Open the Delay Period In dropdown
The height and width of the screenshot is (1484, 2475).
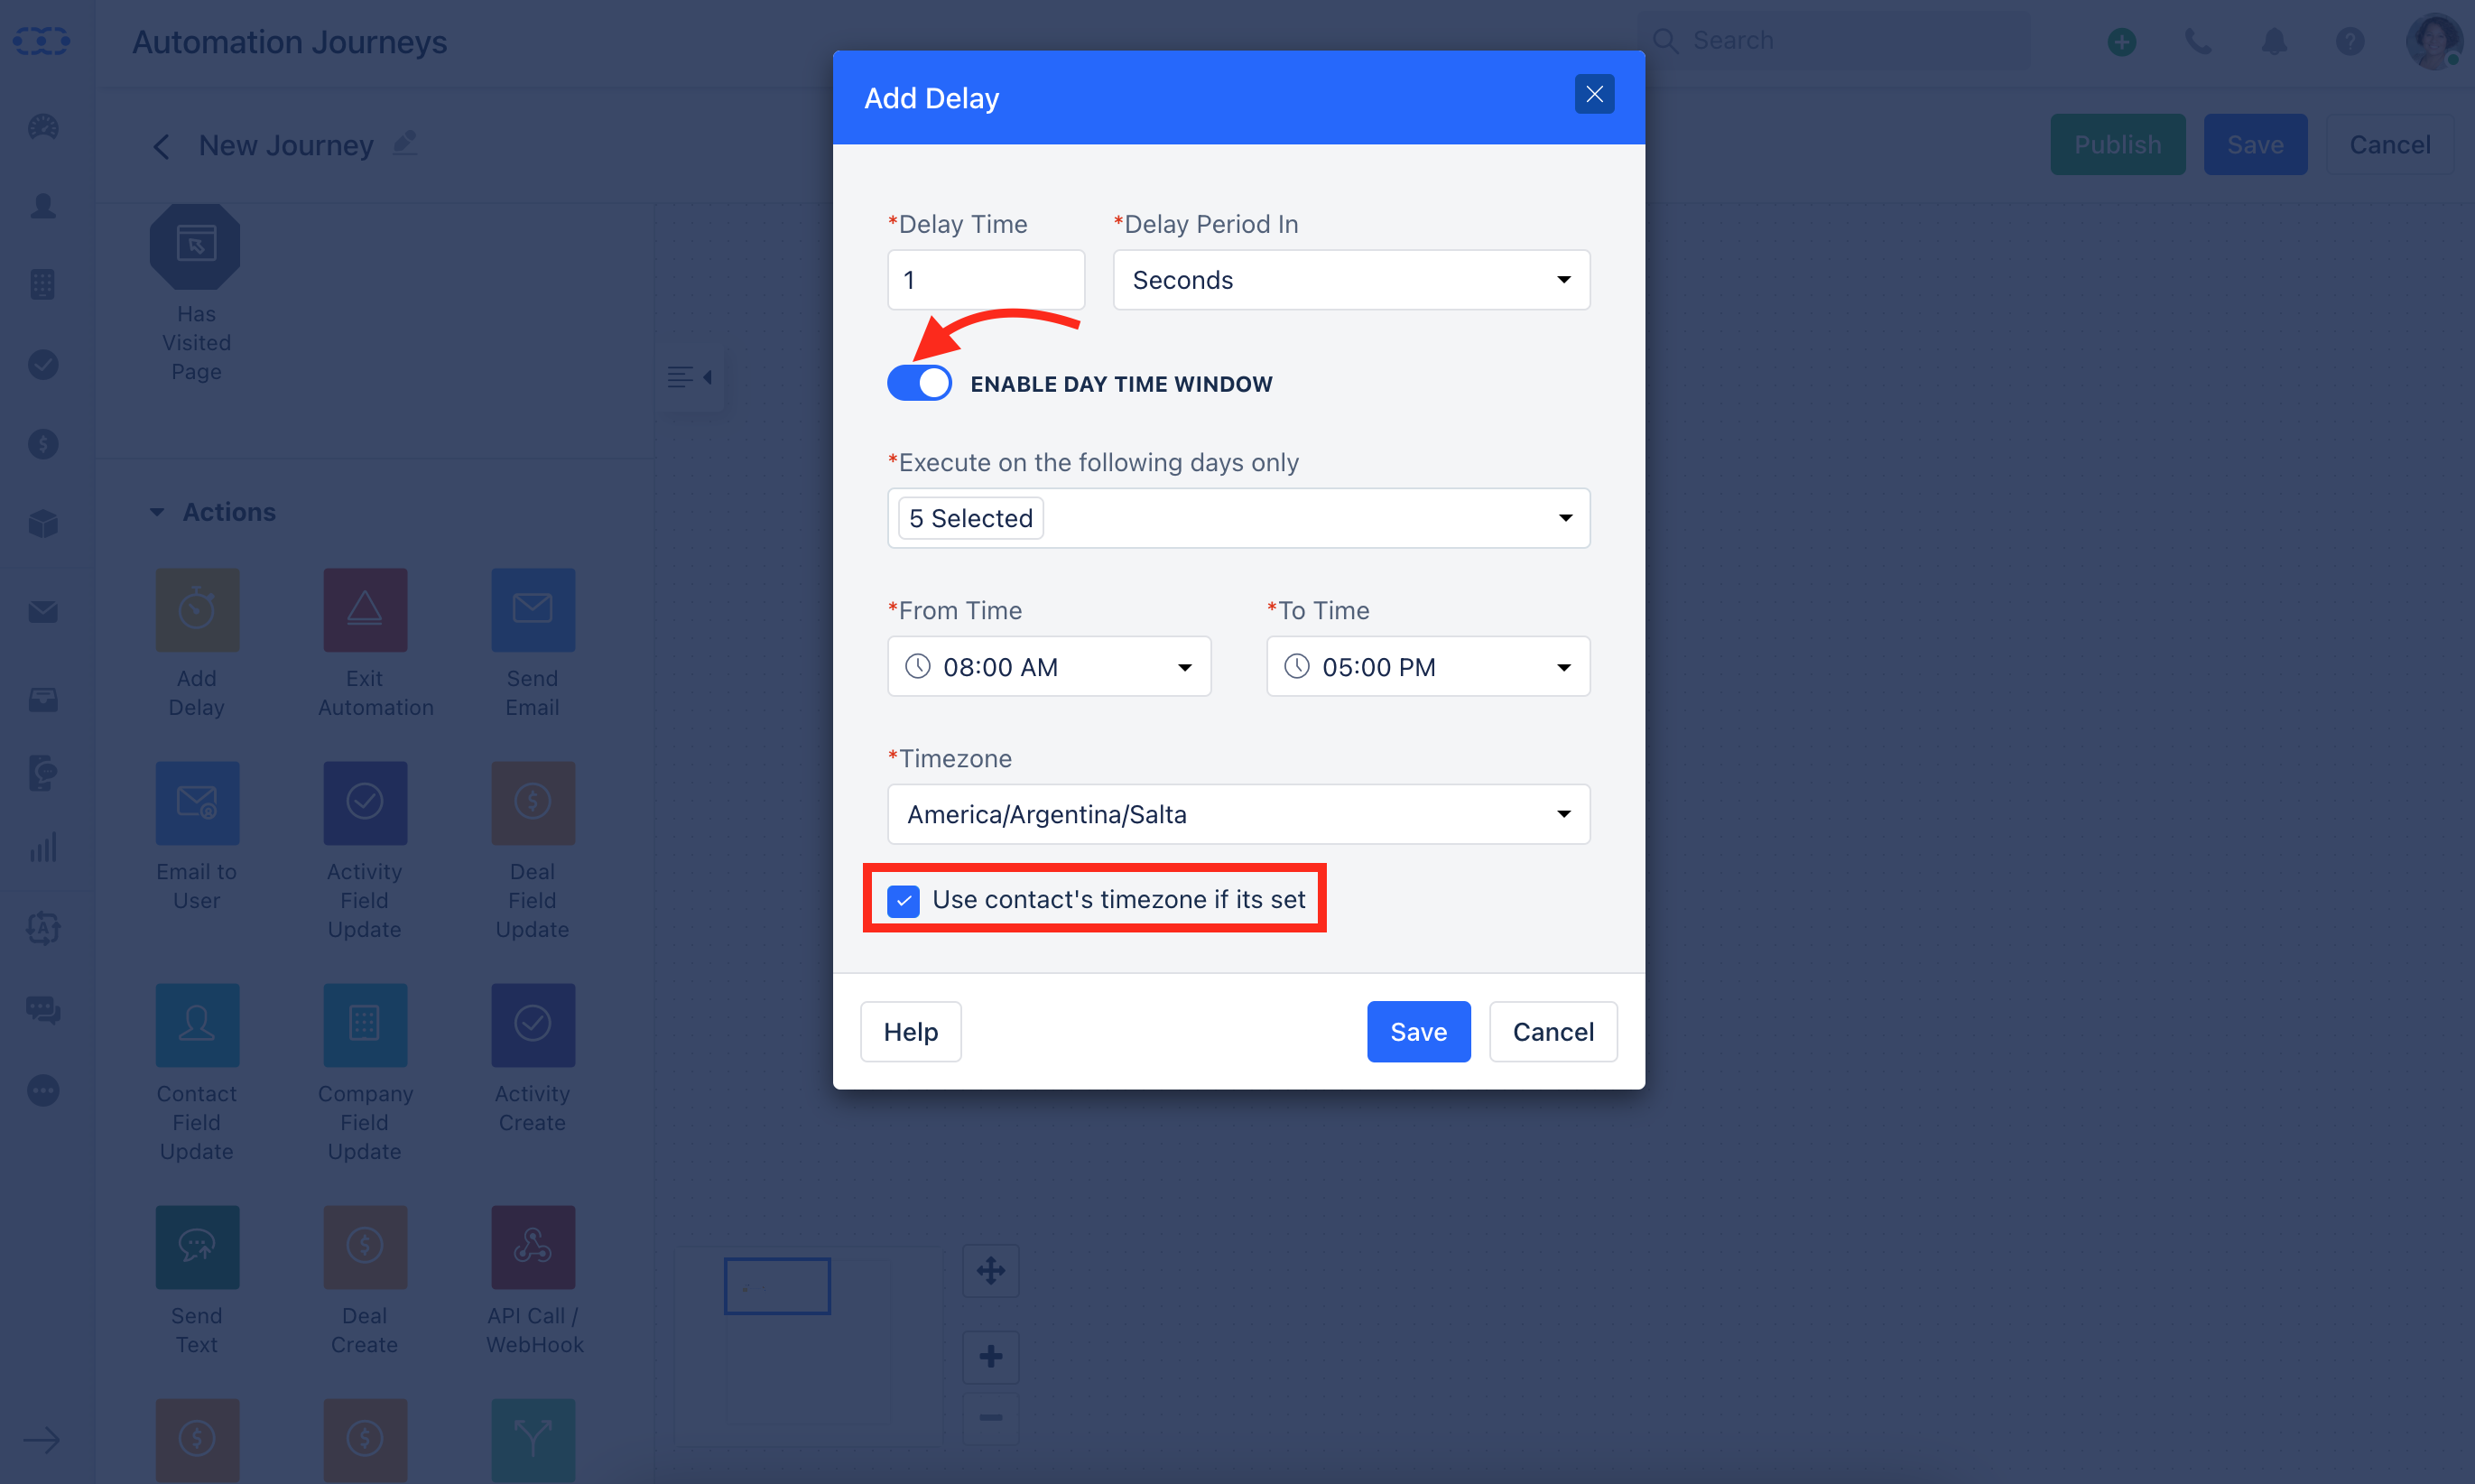coord(1351,280)
